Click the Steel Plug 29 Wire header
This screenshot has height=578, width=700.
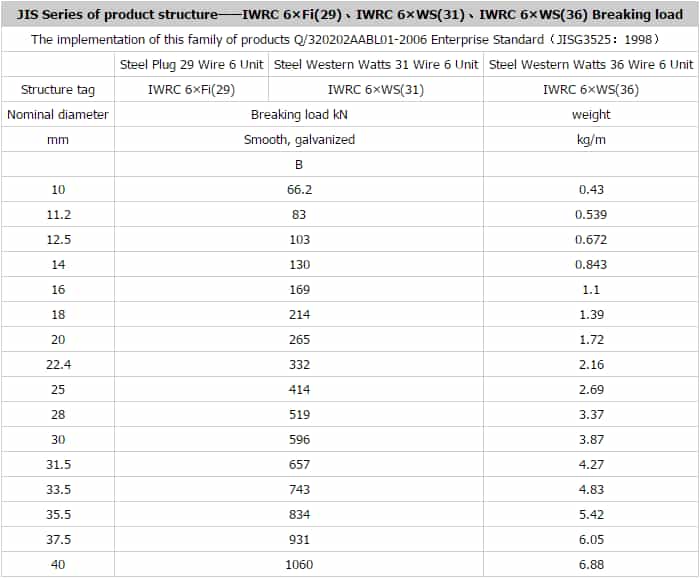point(191,64)
